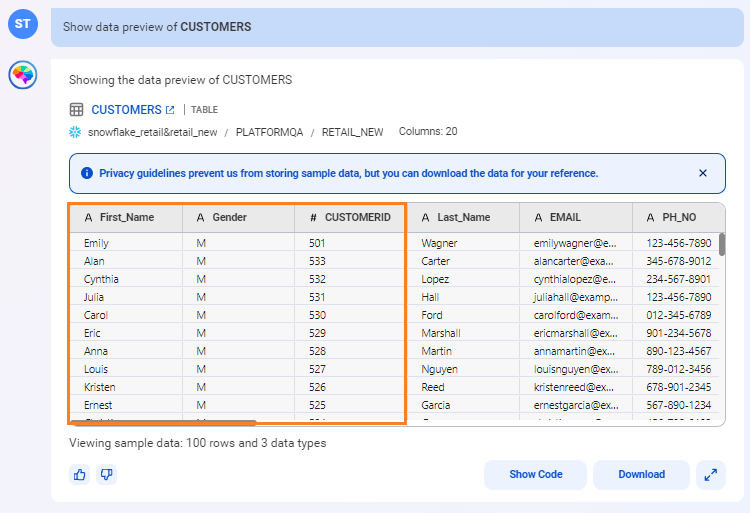Screen dimensions: 750x513
Task: Click the cell containing Anna
Action: click(126, 351)
